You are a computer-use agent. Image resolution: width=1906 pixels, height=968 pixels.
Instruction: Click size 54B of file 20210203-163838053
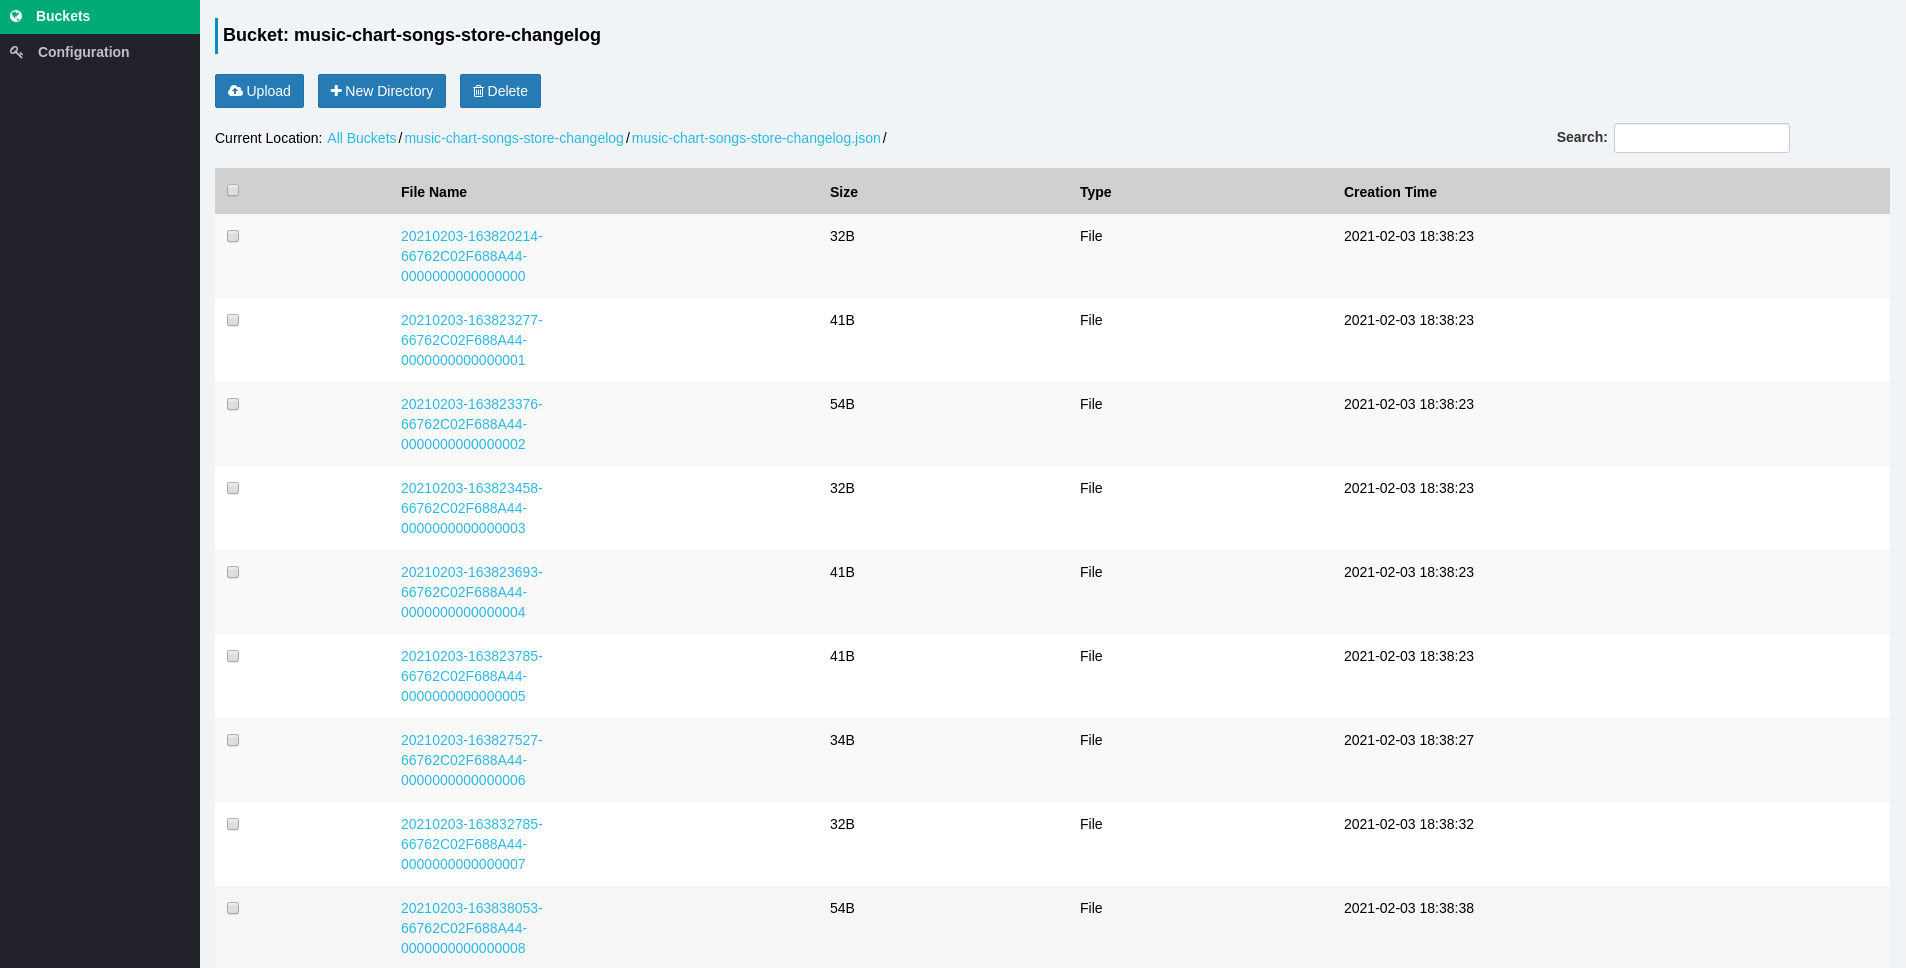pos(842,908)
